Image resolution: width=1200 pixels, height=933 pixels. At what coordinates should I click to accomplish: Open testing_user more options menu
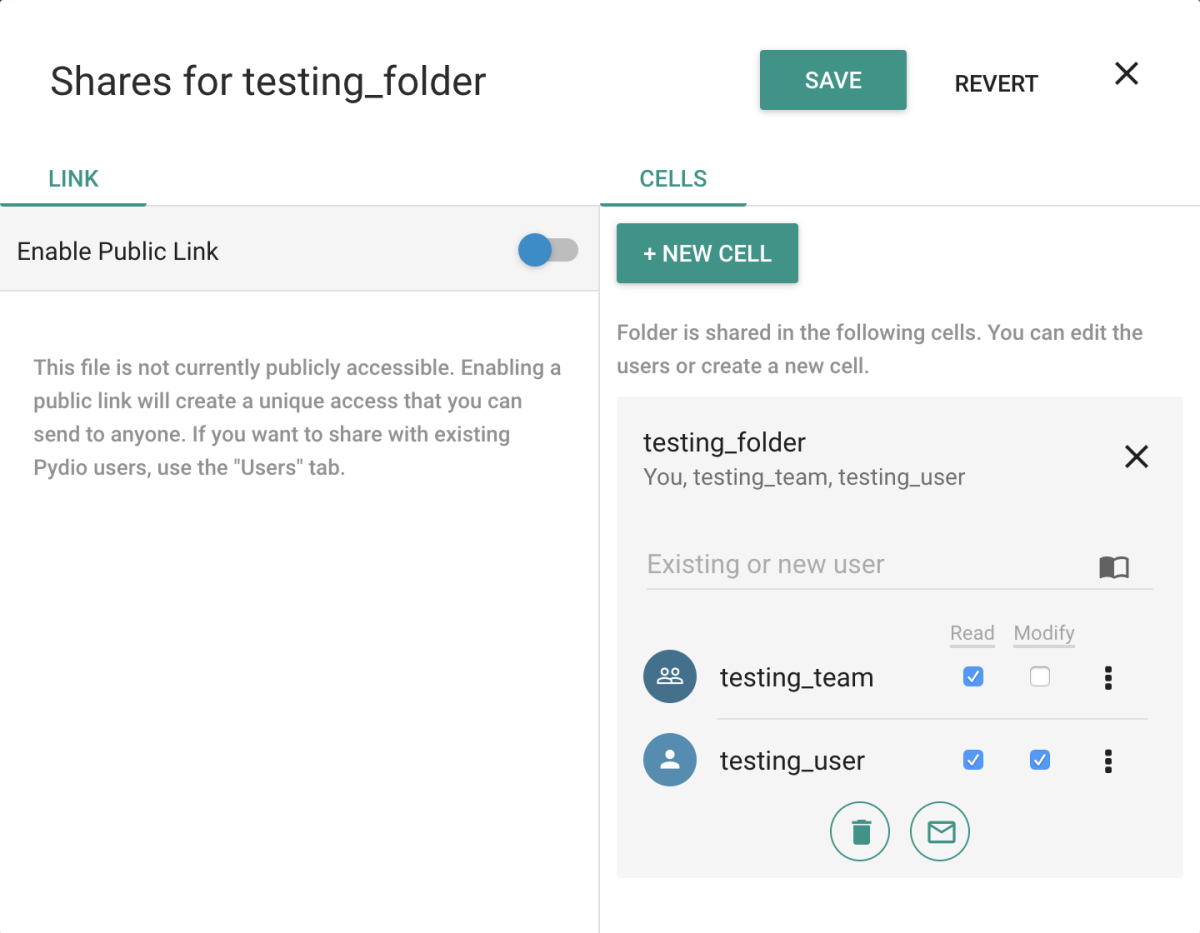point(1108,761)
